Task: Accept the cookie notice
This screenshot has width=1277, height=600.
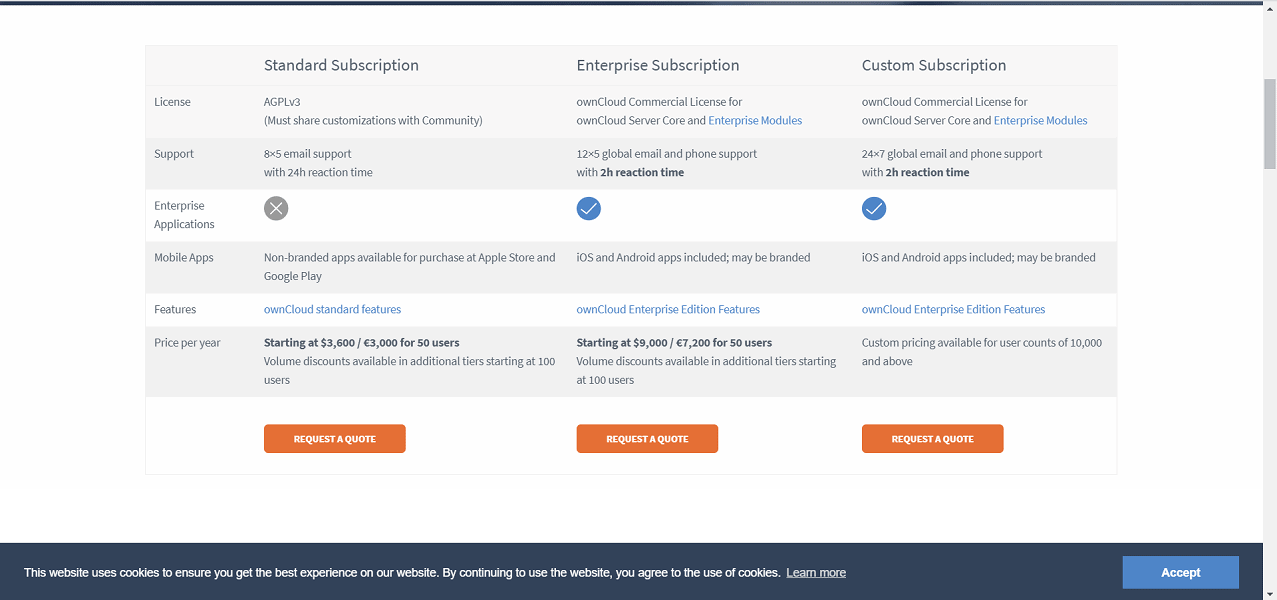Action: (1180, 572)
